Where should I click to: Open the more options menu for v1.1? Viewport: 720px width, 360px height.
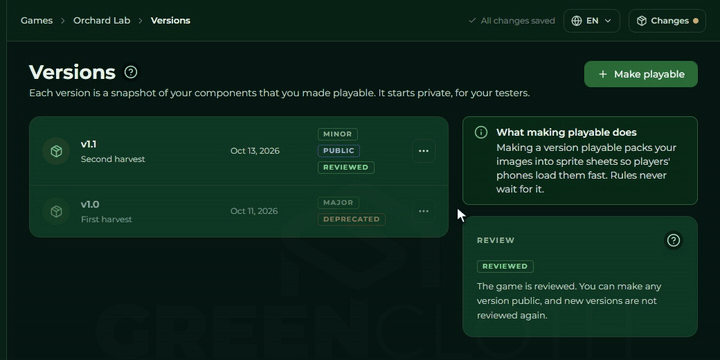coord(423,151)
